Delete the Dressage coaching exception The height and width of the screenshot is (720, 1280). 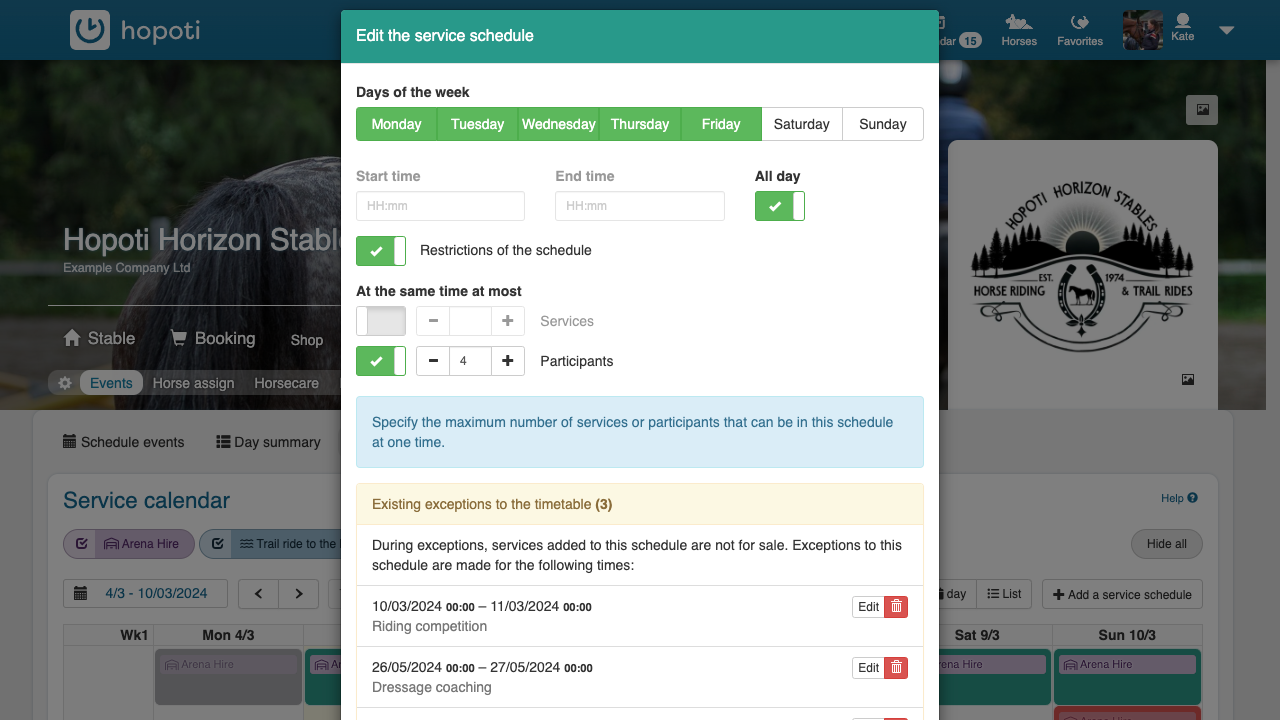tap(896, 668)
